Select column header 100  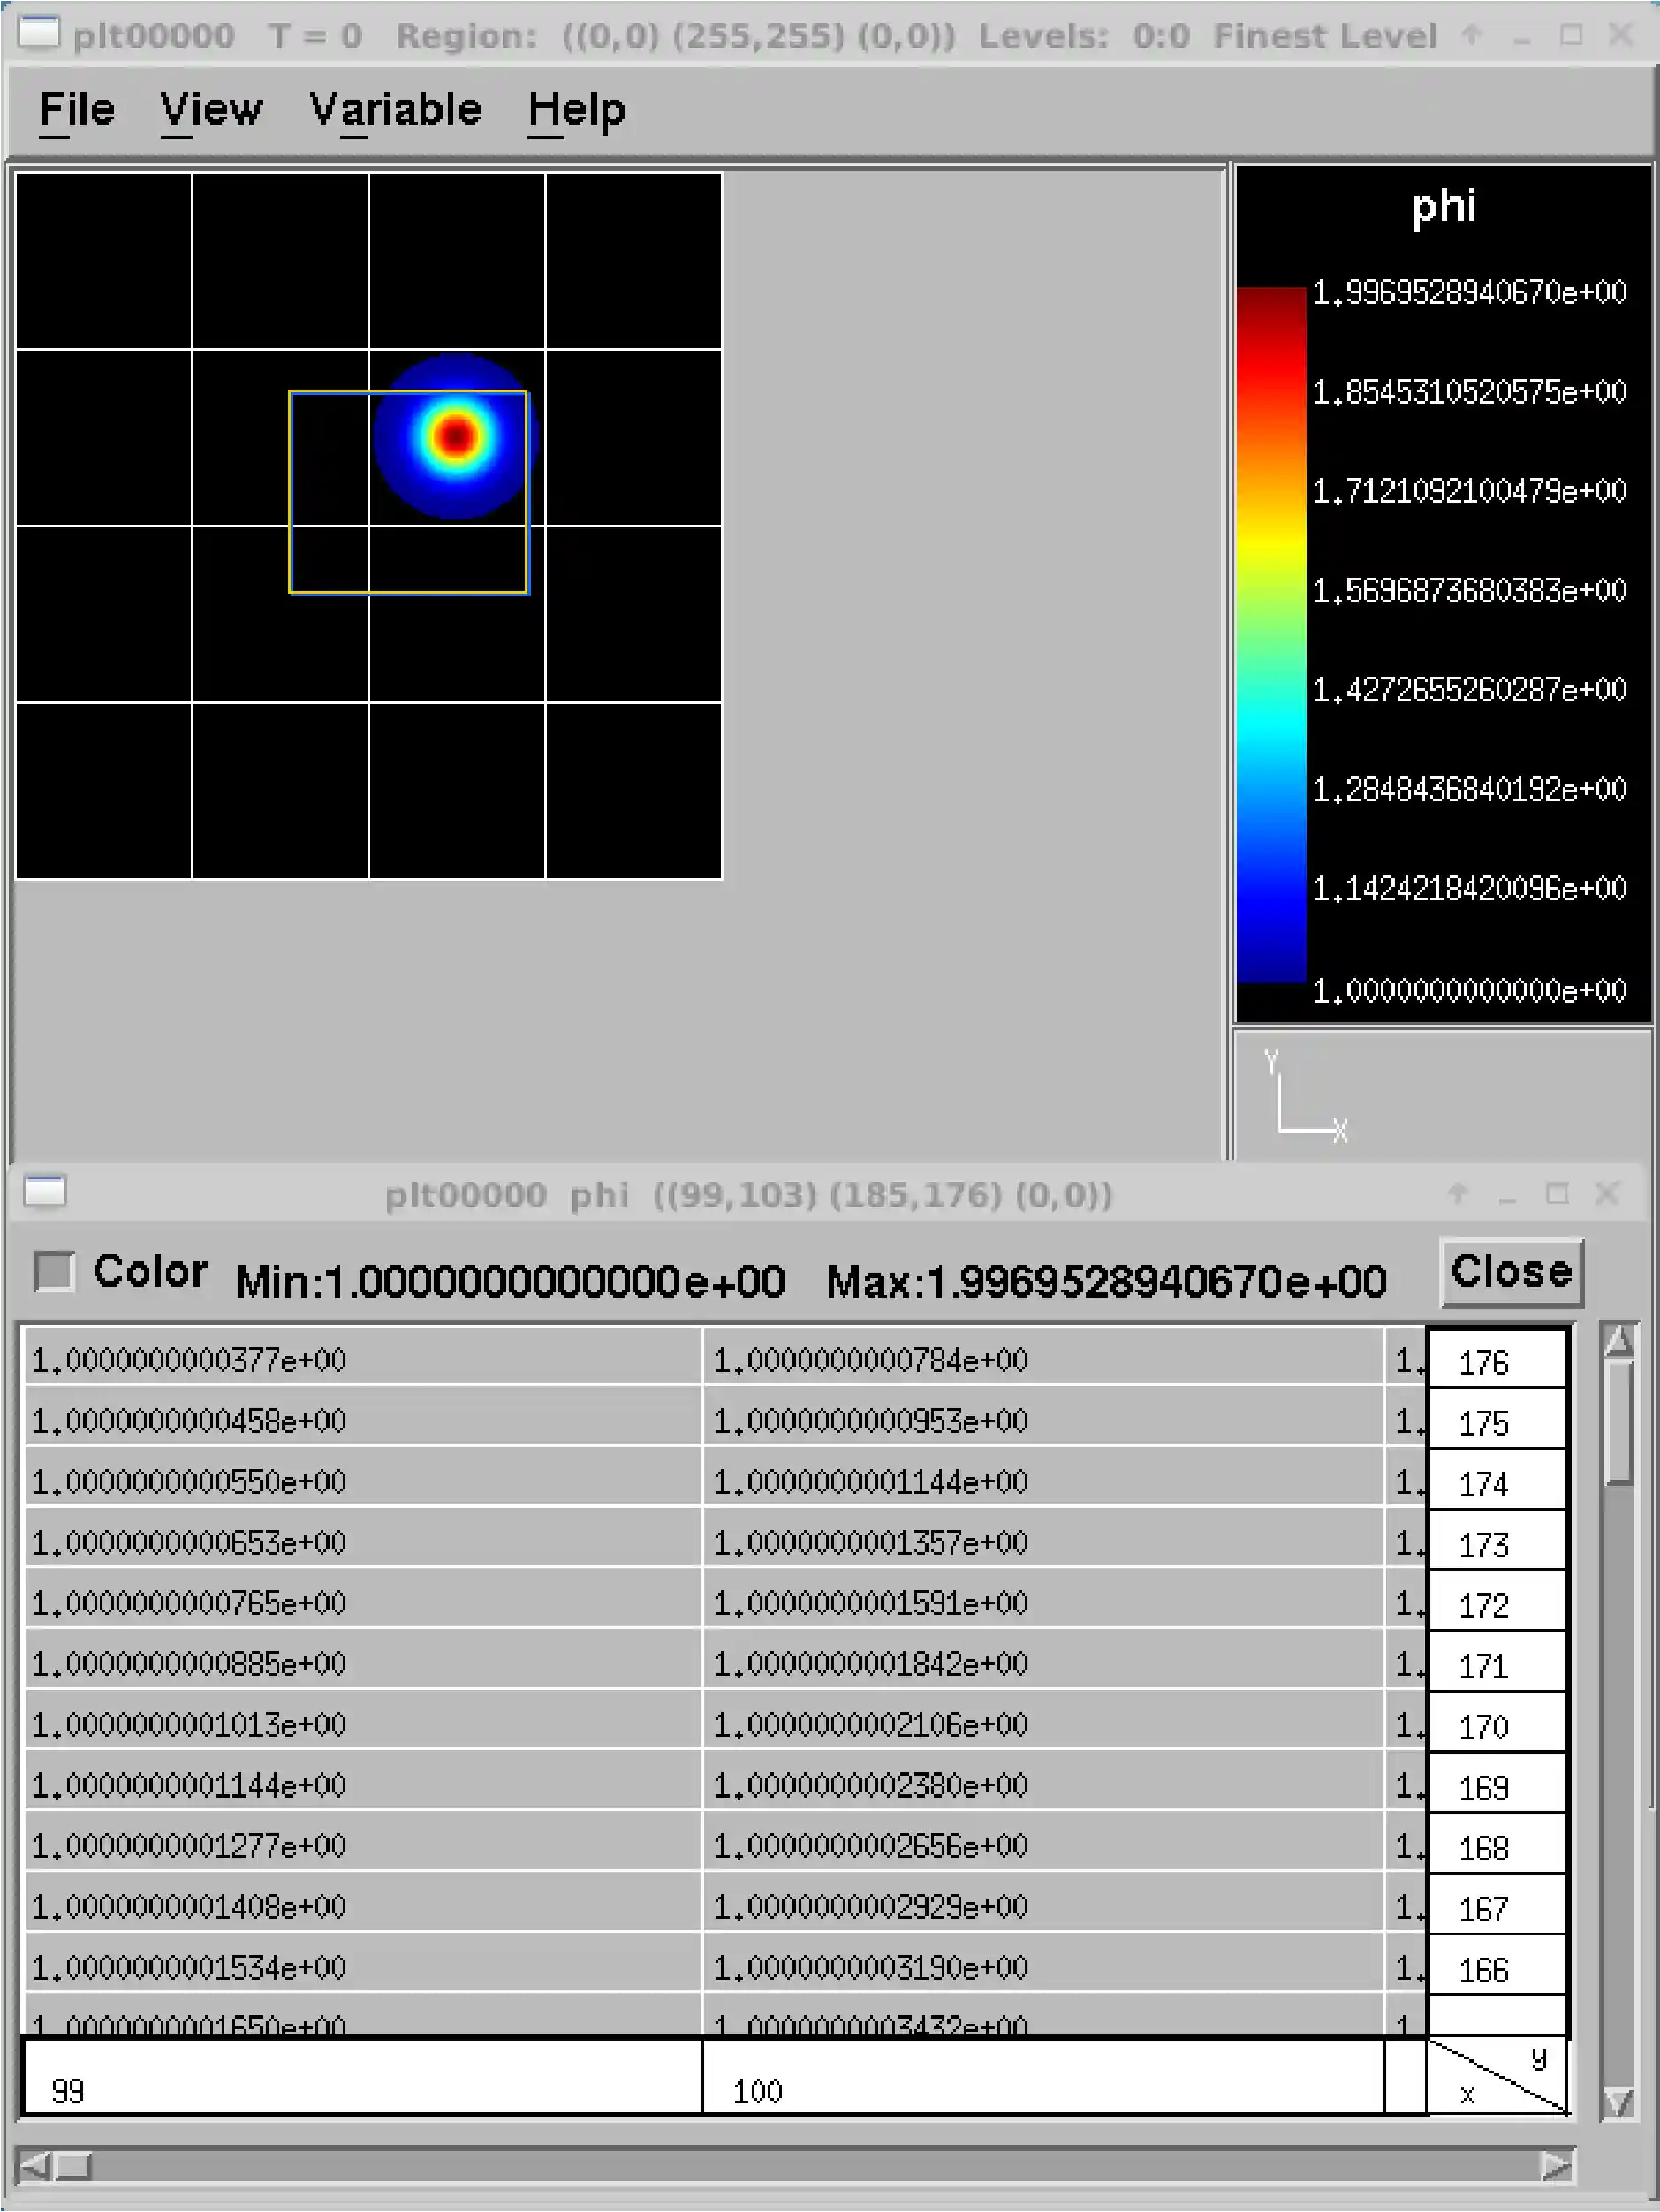tap(1042, 2091)
